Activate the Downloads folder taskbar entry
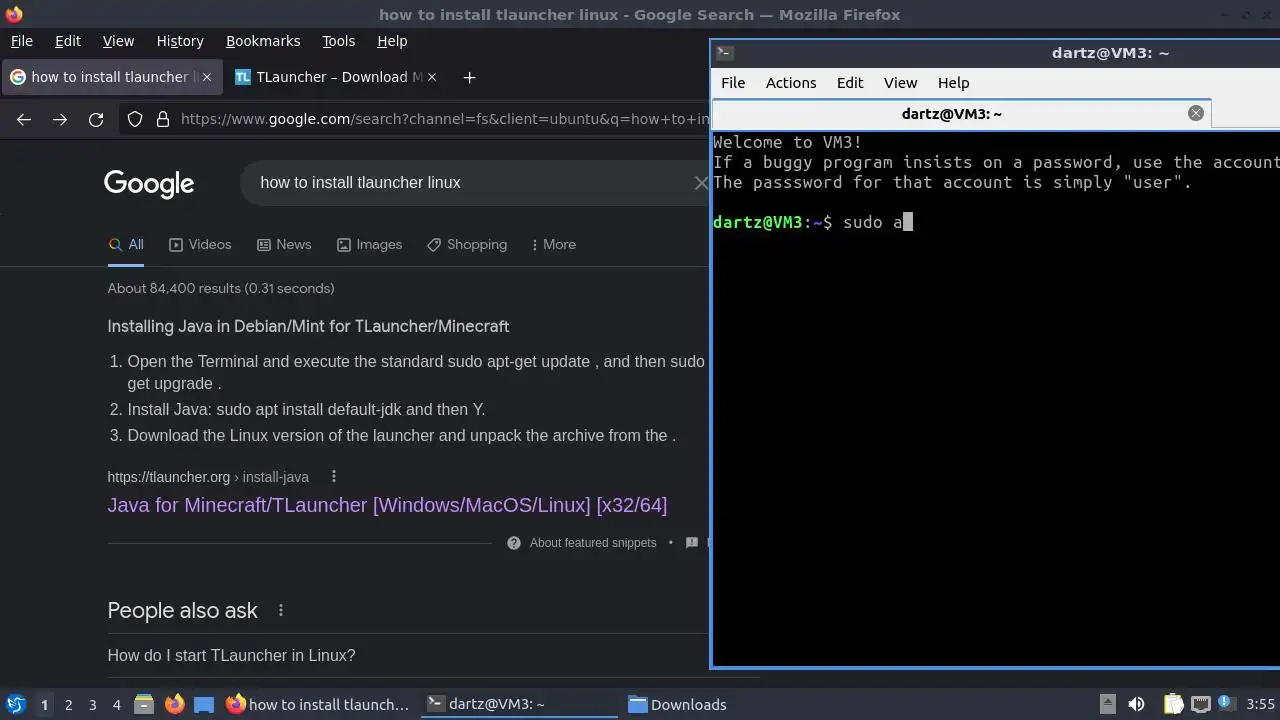This screenshot has width=1280, height=720. click(678, 704)
